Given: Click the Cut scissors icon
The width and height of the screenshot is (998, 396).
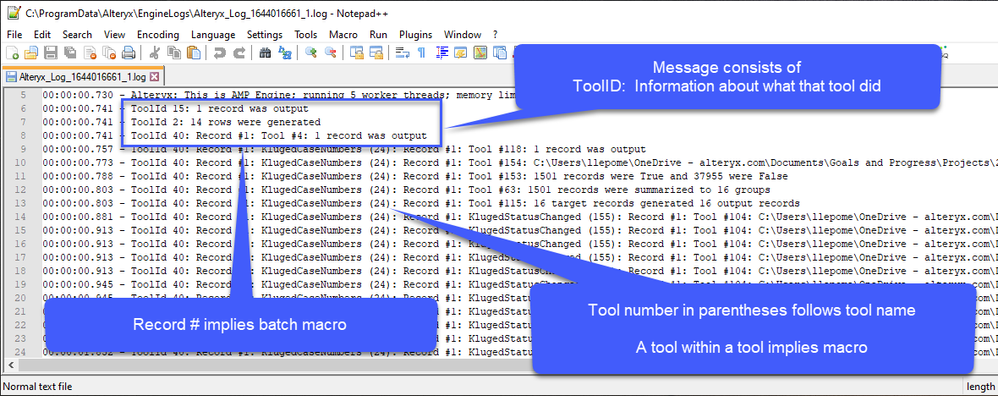Looking at the screenshot, I should pyautogui.click(x=155, y=53).
